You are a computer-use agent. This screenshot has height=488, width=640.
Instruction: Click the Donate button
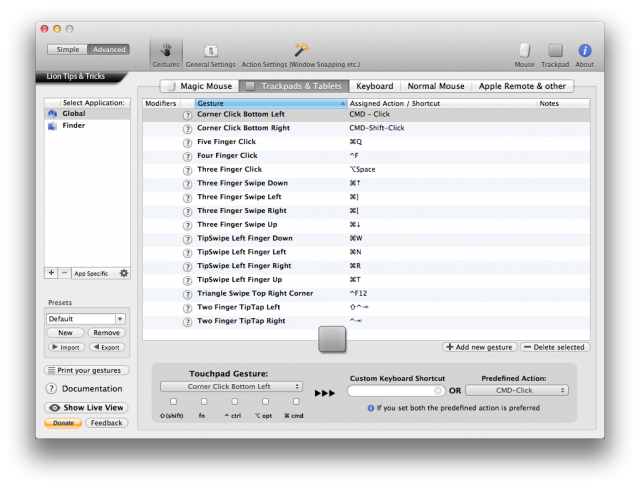tap(63, 423)
